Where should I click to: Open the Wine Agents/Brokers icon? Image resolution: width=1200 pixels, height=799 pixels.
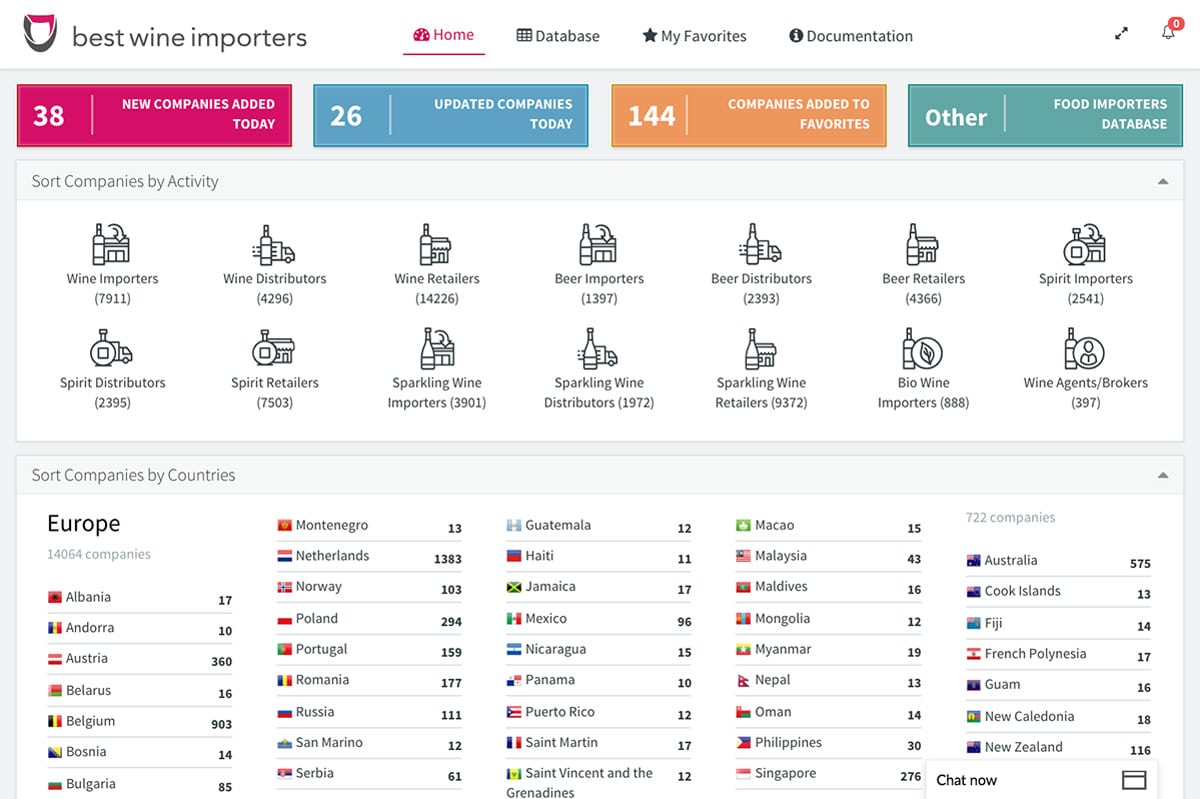1085,349
